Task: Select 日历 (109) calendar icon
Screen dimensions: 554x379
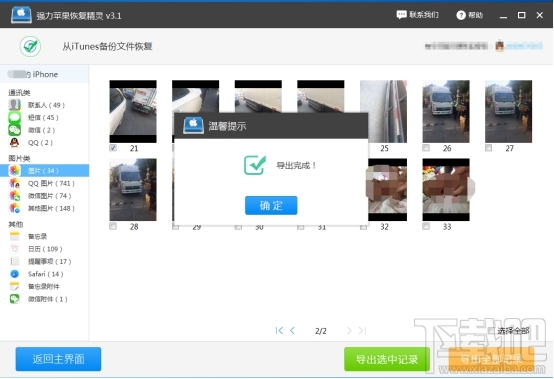Action: pyautogui.click(x=14, y=249)
